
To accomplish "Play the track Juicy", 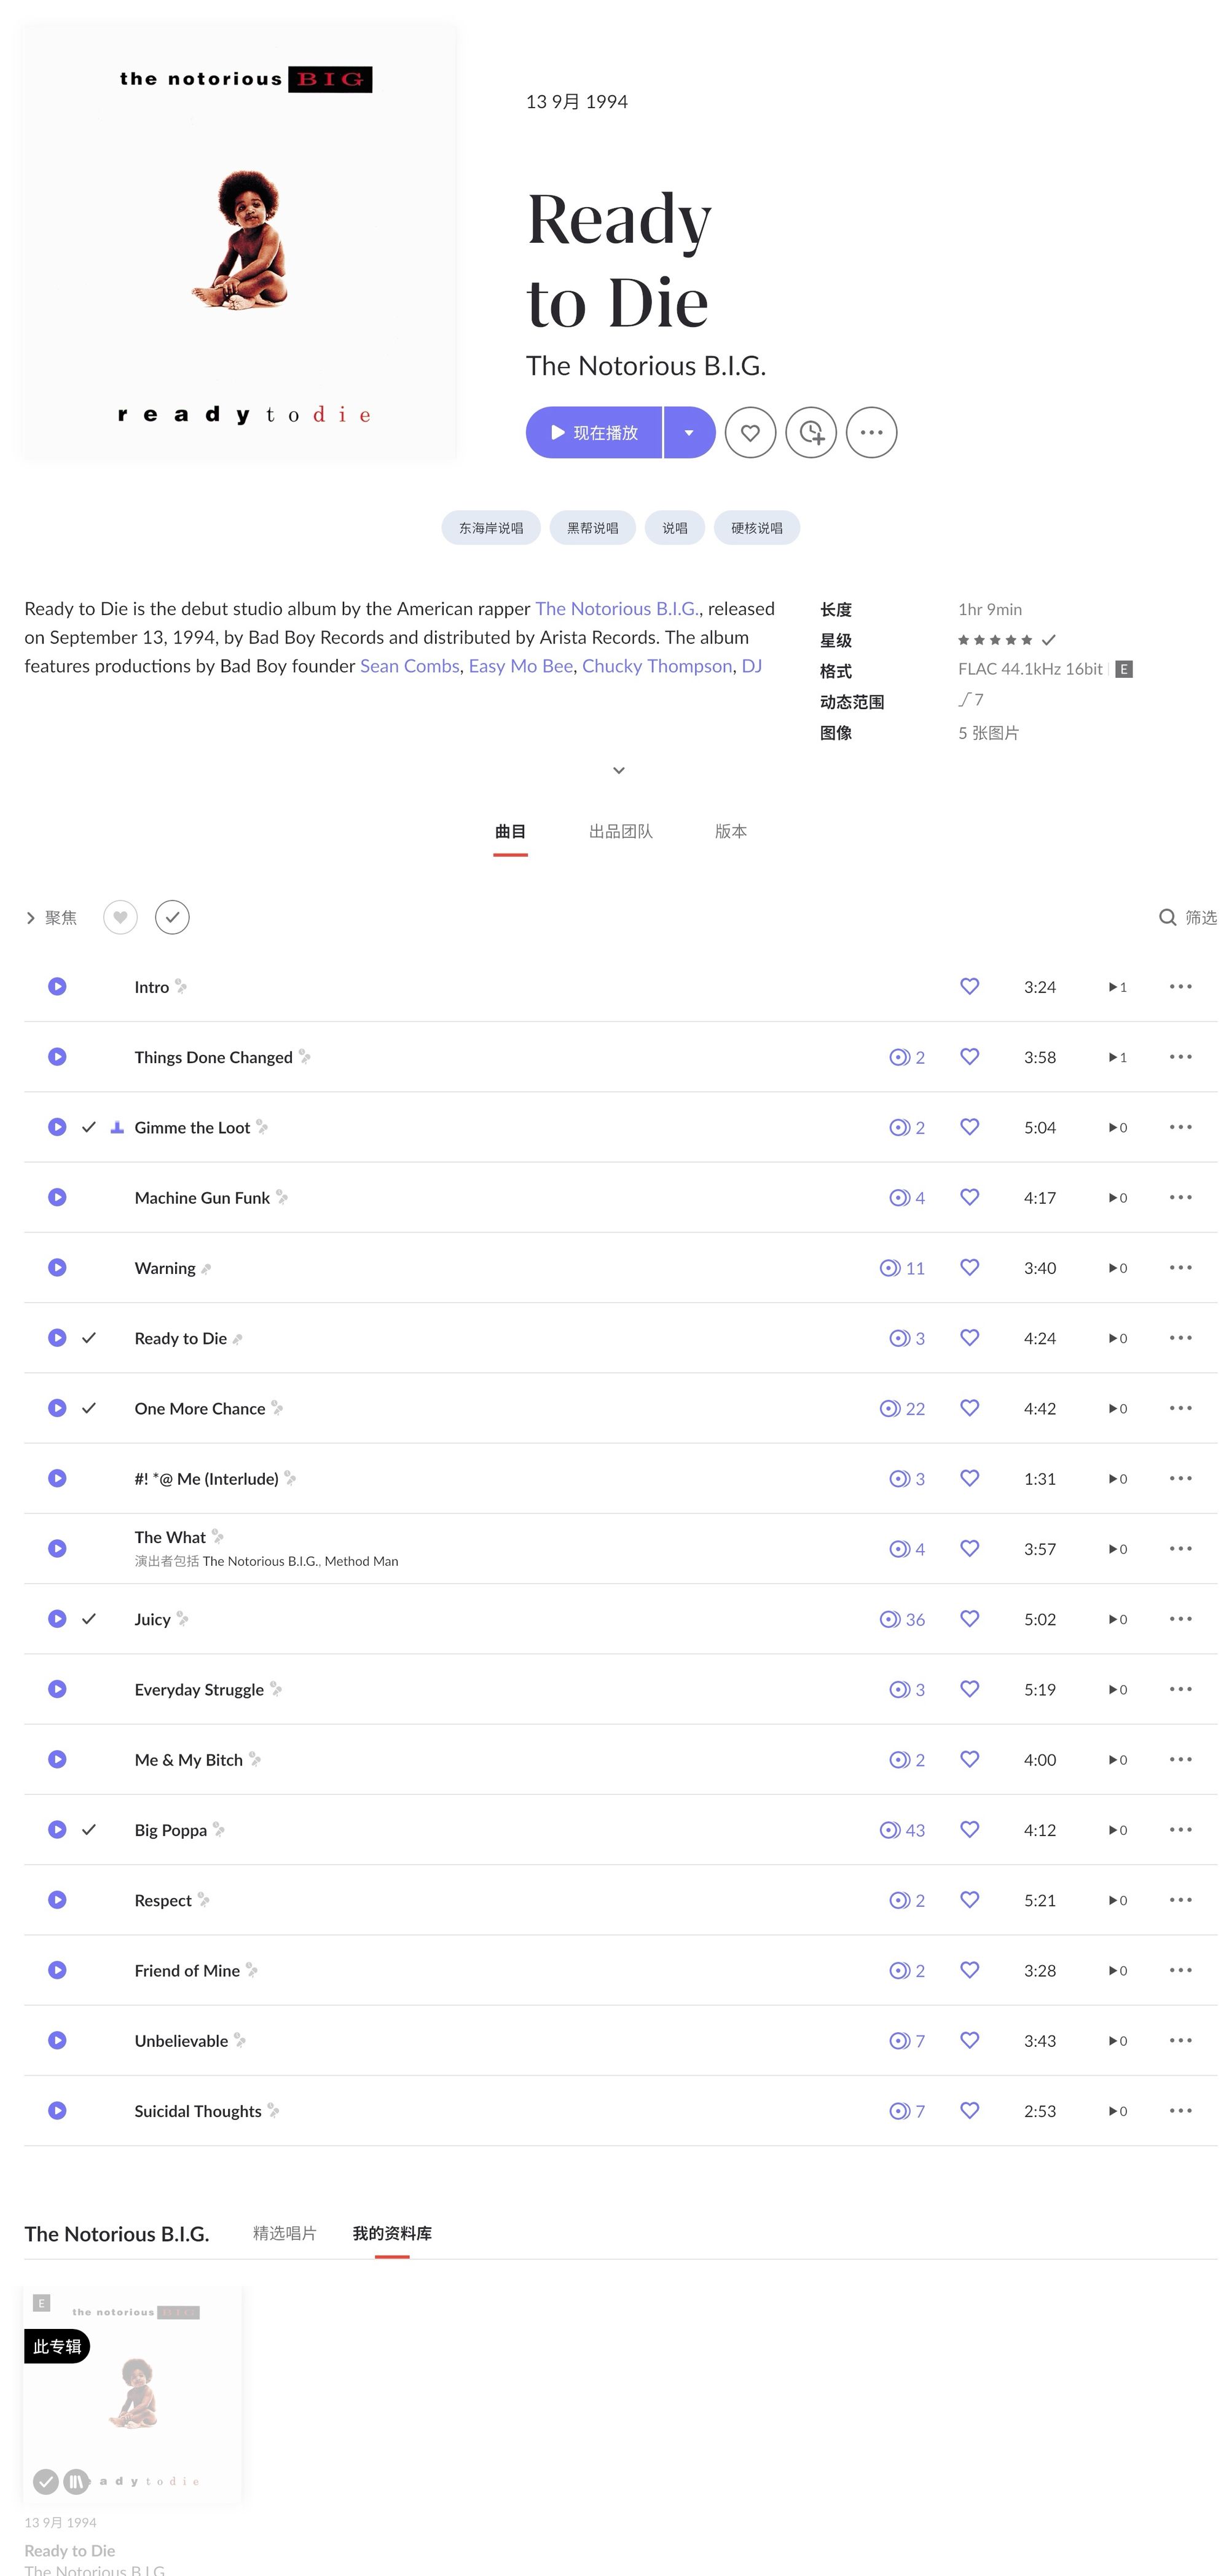I will [57, 1618].
